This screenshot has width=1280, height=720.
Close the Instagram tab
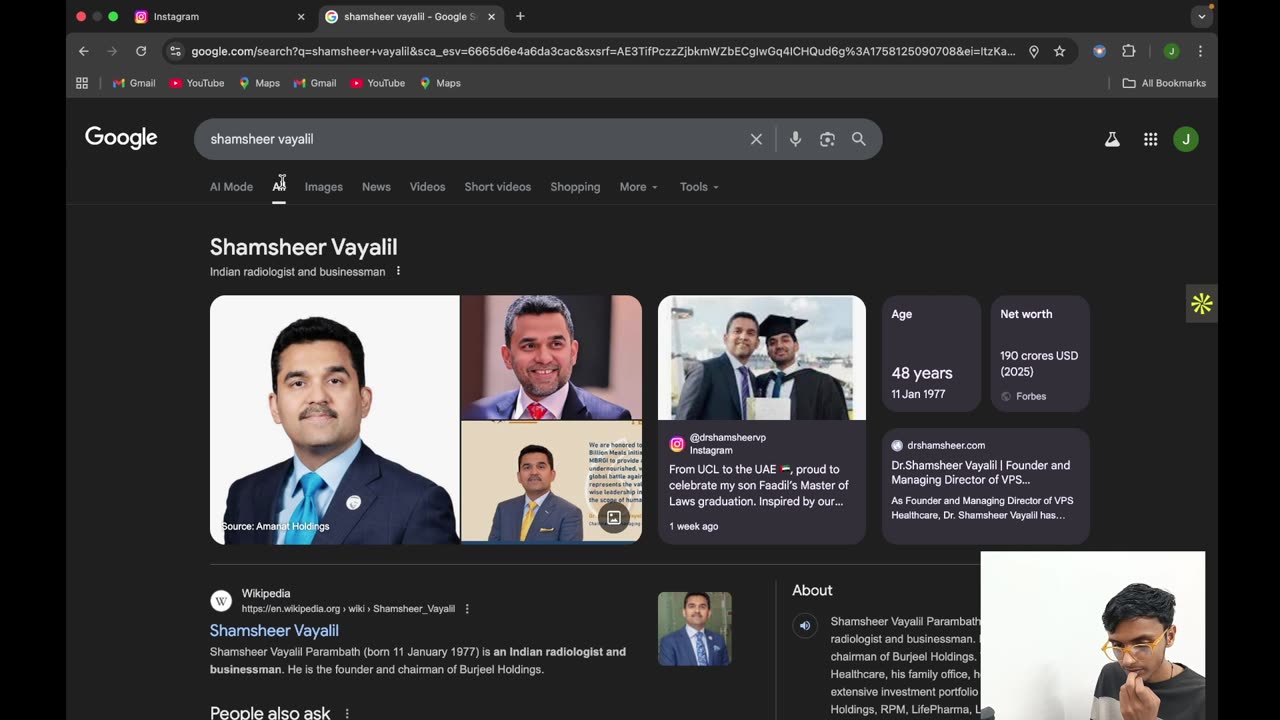[301, 16]
